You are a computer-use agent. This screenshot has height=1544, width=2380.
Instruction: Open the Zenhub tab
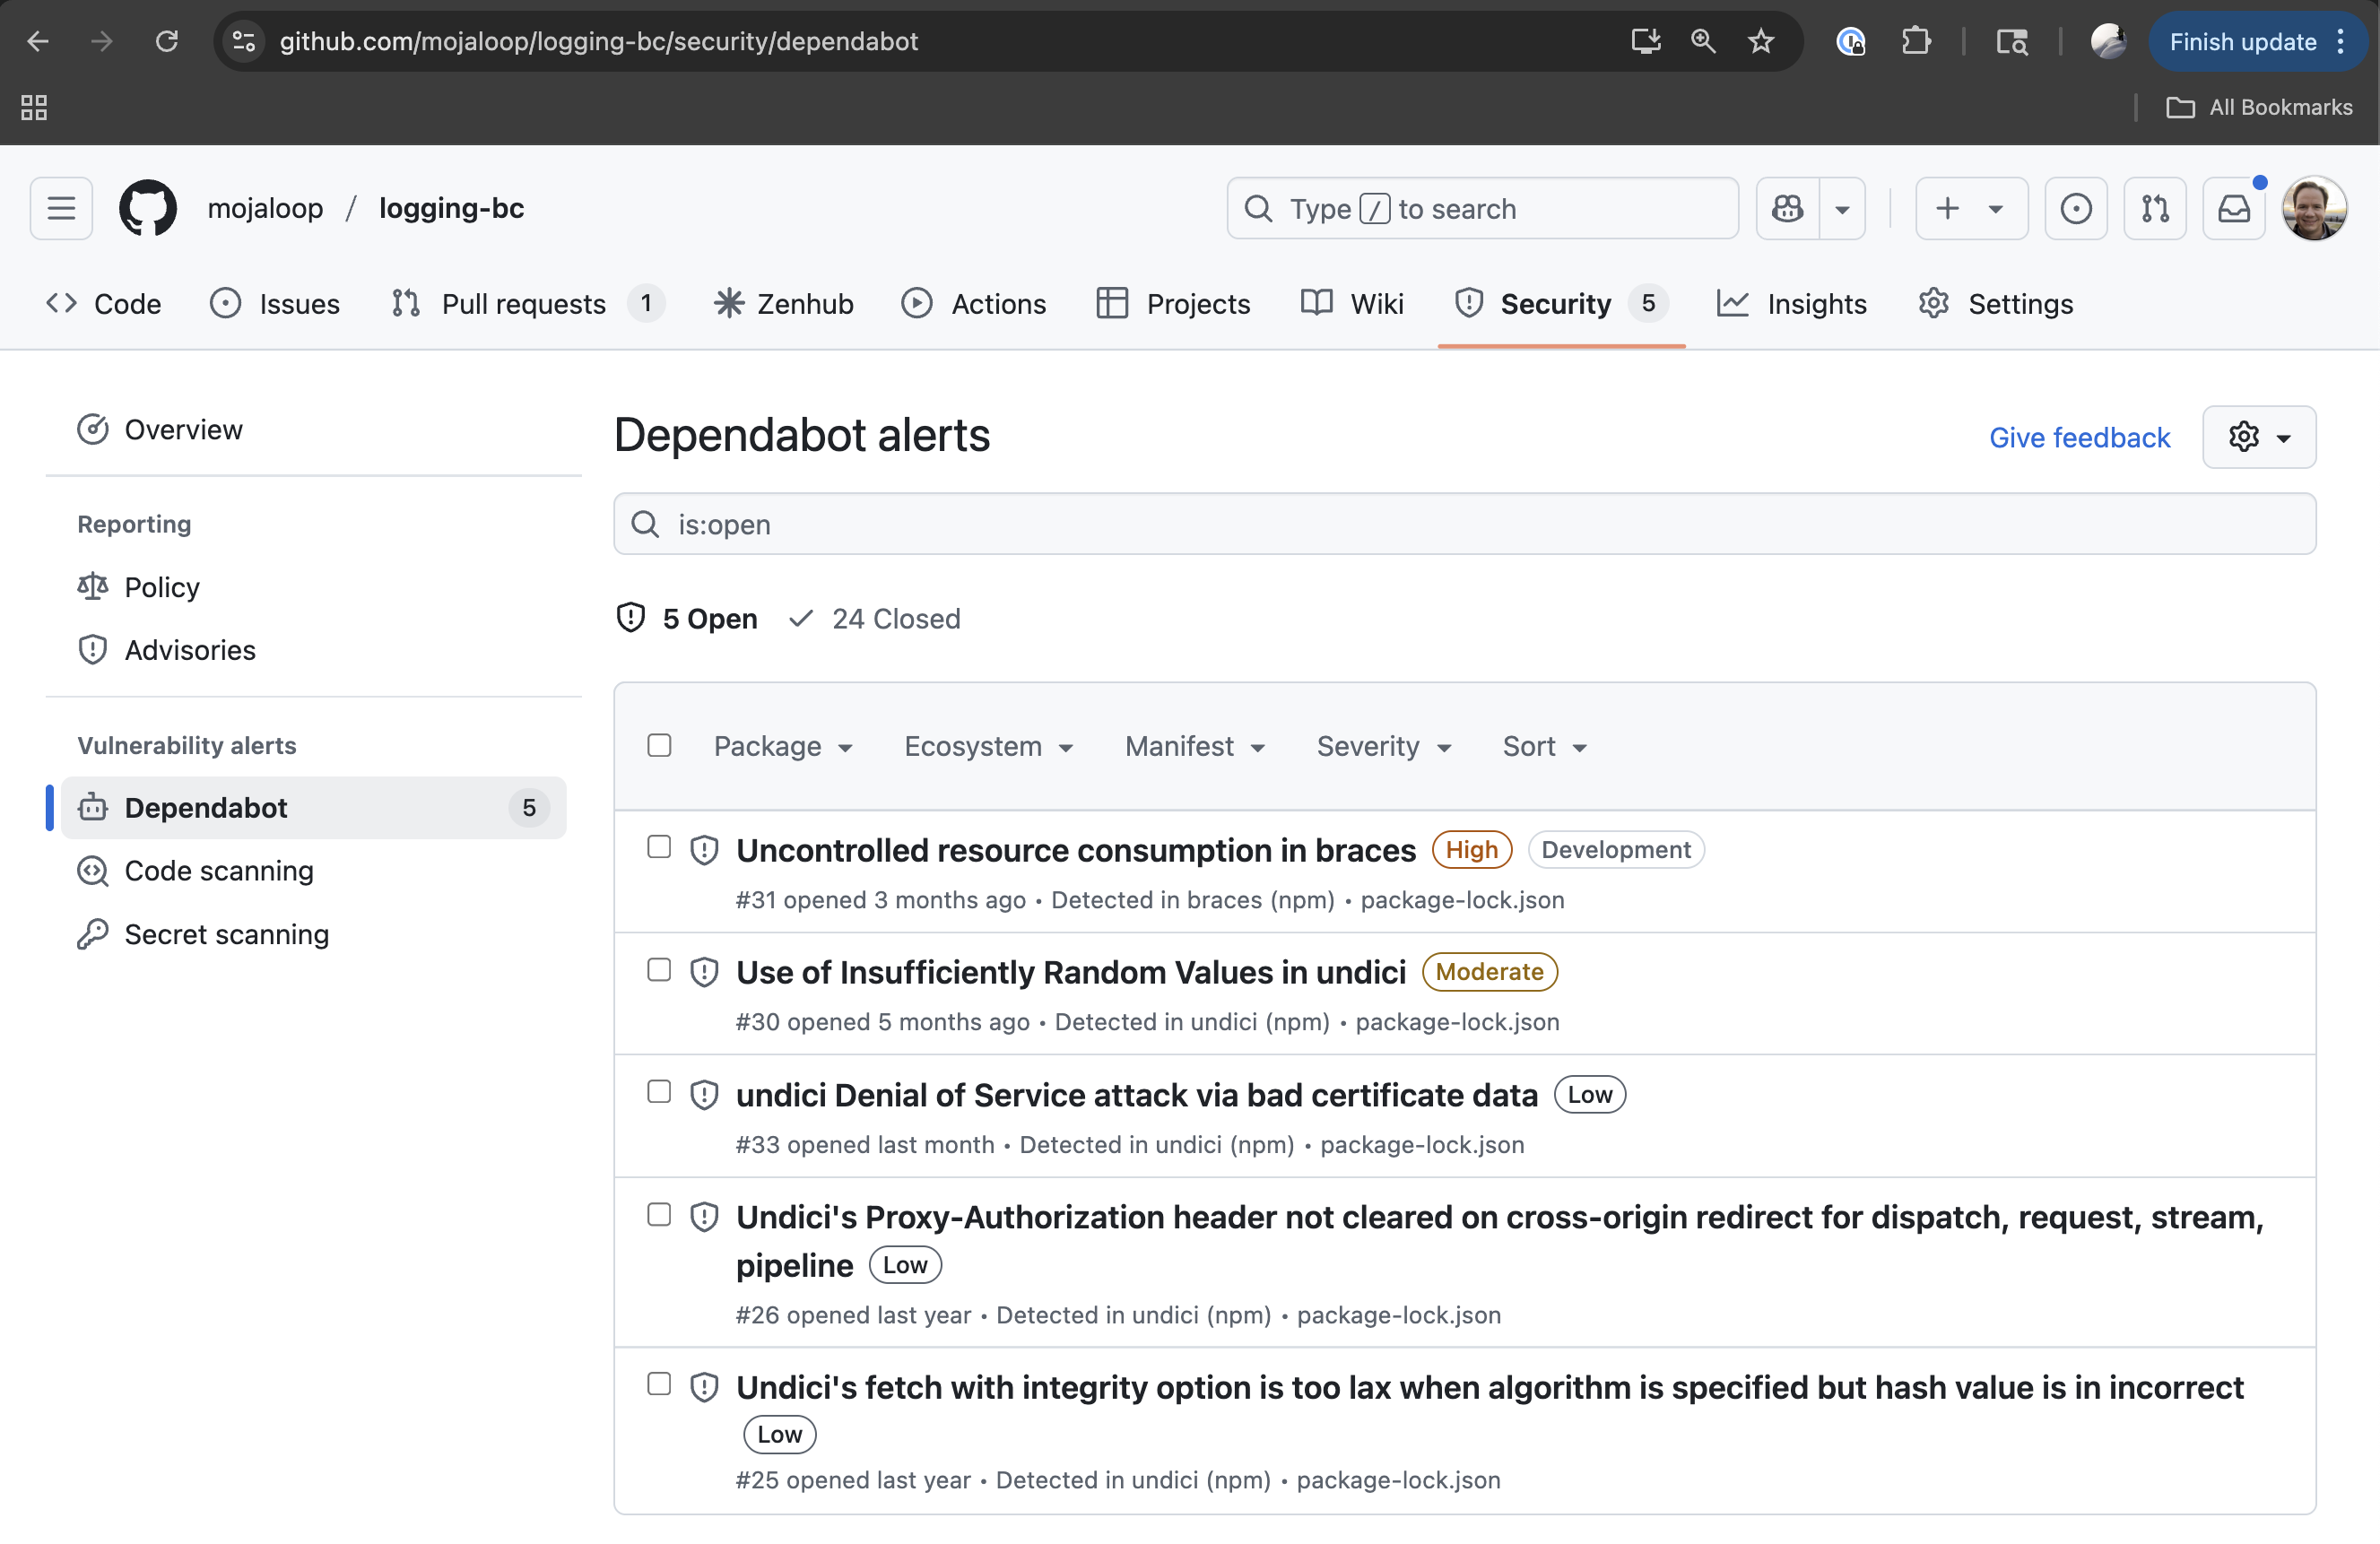click(784, 303)
